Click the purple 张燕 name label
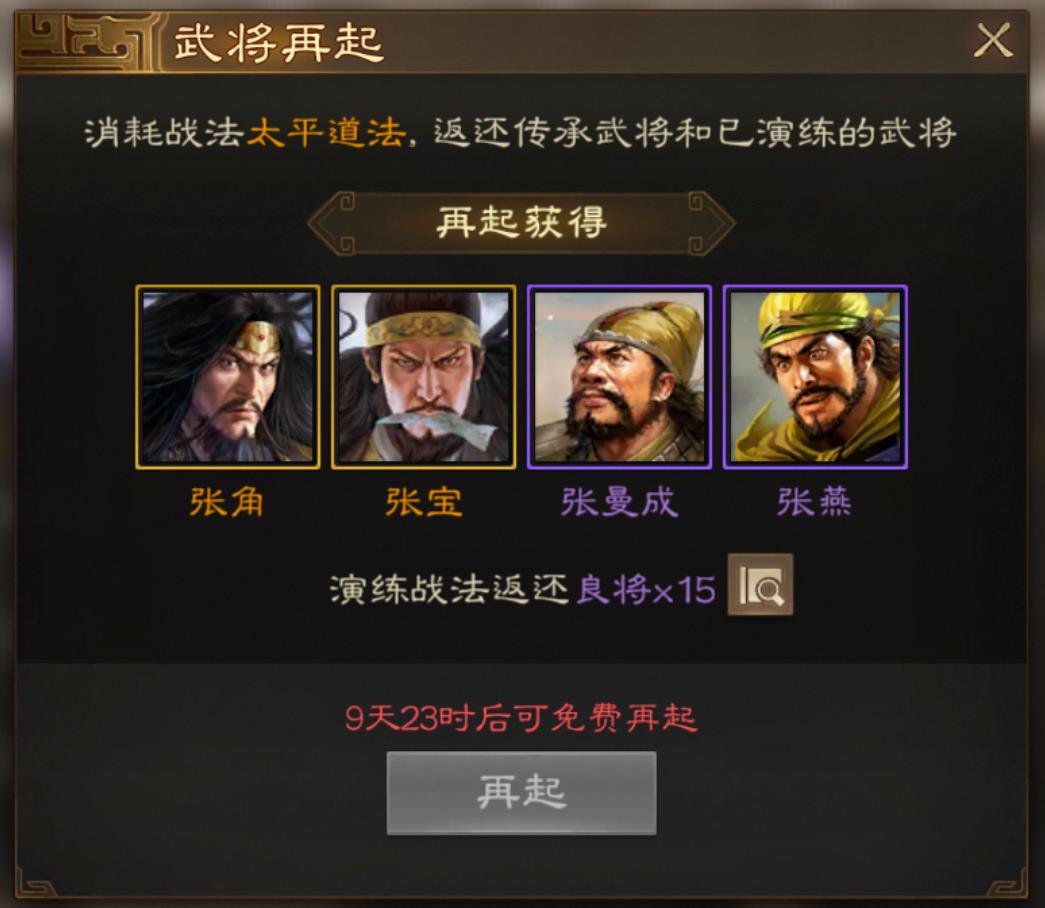 [814, 502]
